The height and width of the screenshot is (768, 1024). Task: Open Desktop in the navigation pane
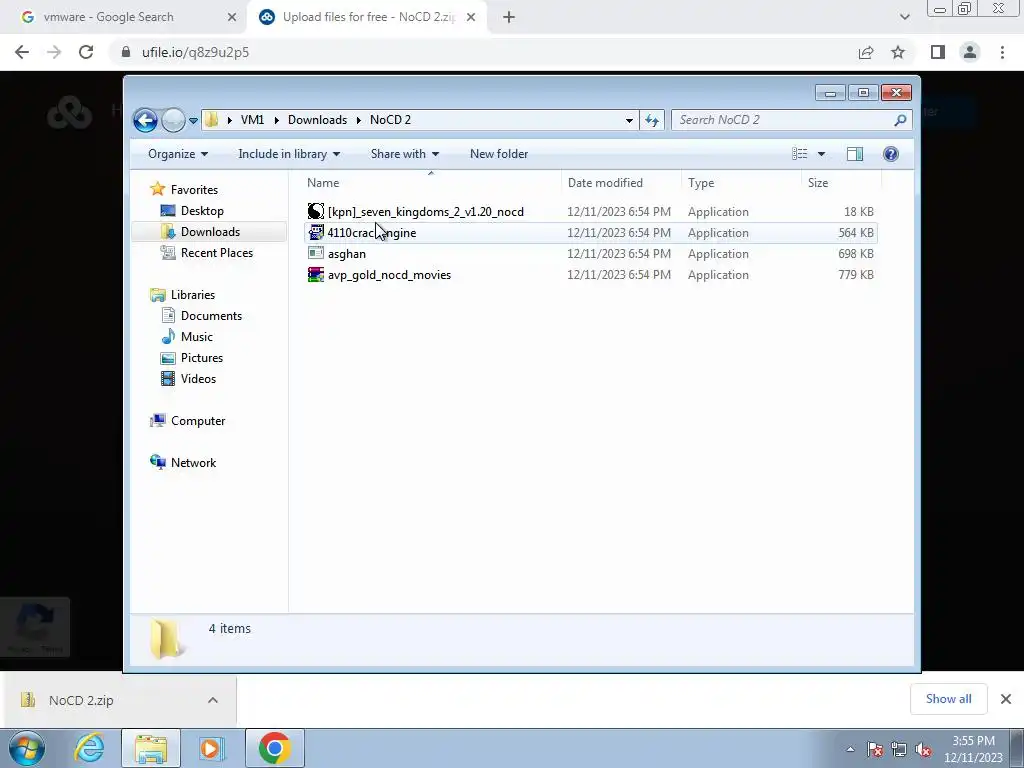tap(202, 210)
